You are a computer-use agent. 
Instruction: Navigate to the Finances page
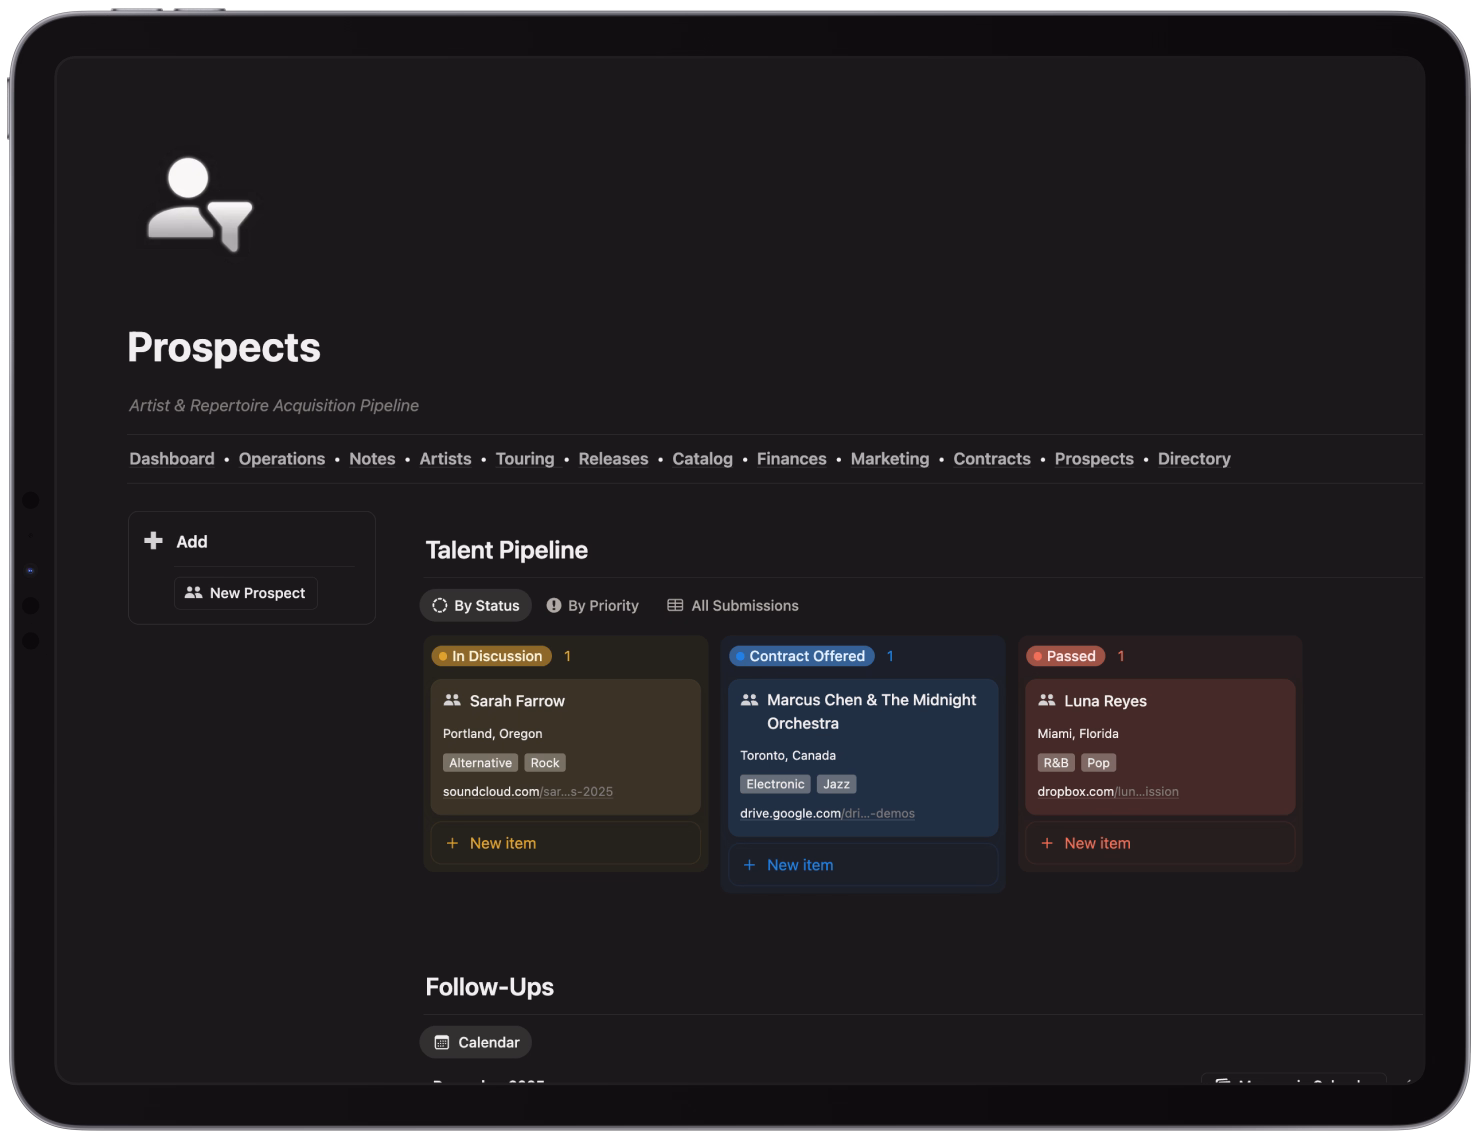(791, 459)
